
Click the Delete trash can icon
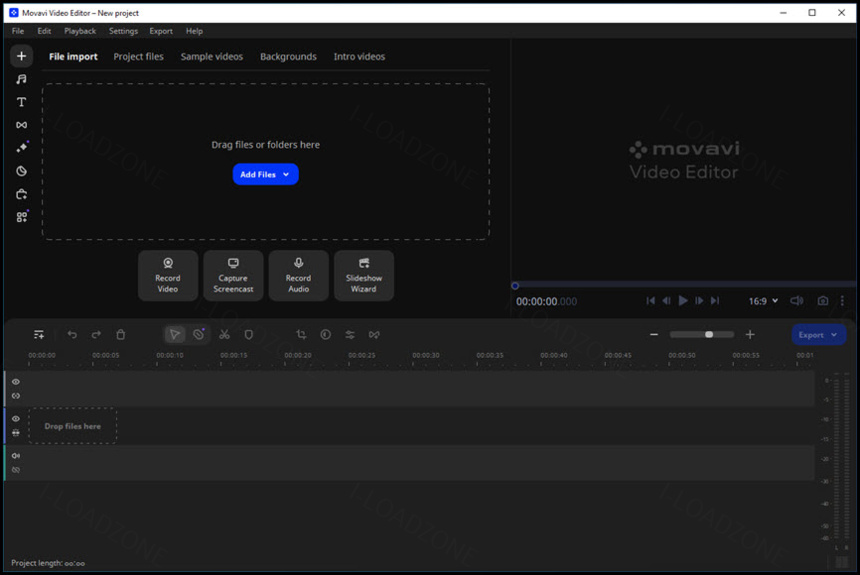click(121, 334)
